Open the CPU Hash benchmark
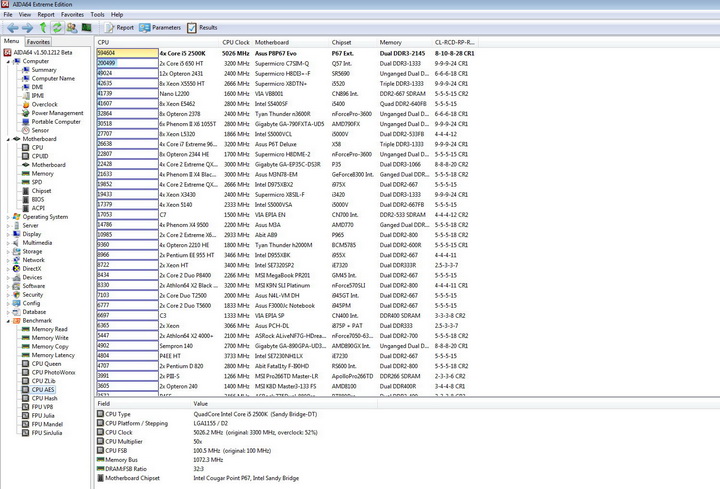 coord(44,398)
